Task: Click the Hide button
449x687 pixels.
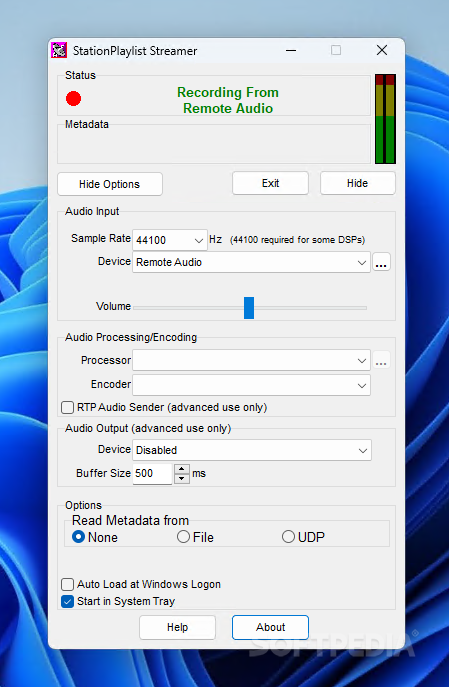Action: (x=357, y=183)
